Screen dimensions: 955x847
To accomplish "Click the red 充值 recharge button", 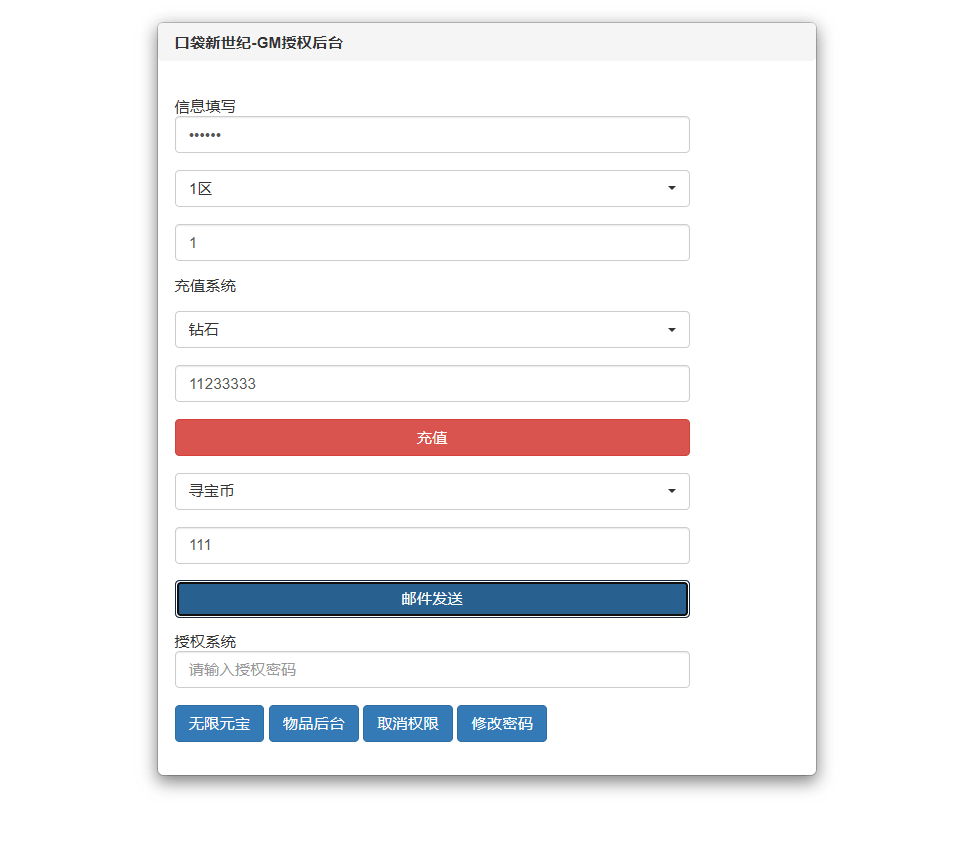I will pos(432,437).
